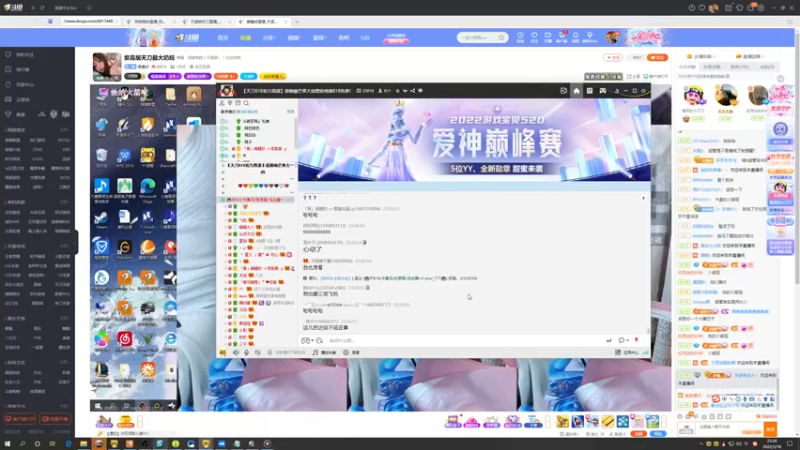Click the Start Broadcasting camera icon in the header

[x=547, y=37]
